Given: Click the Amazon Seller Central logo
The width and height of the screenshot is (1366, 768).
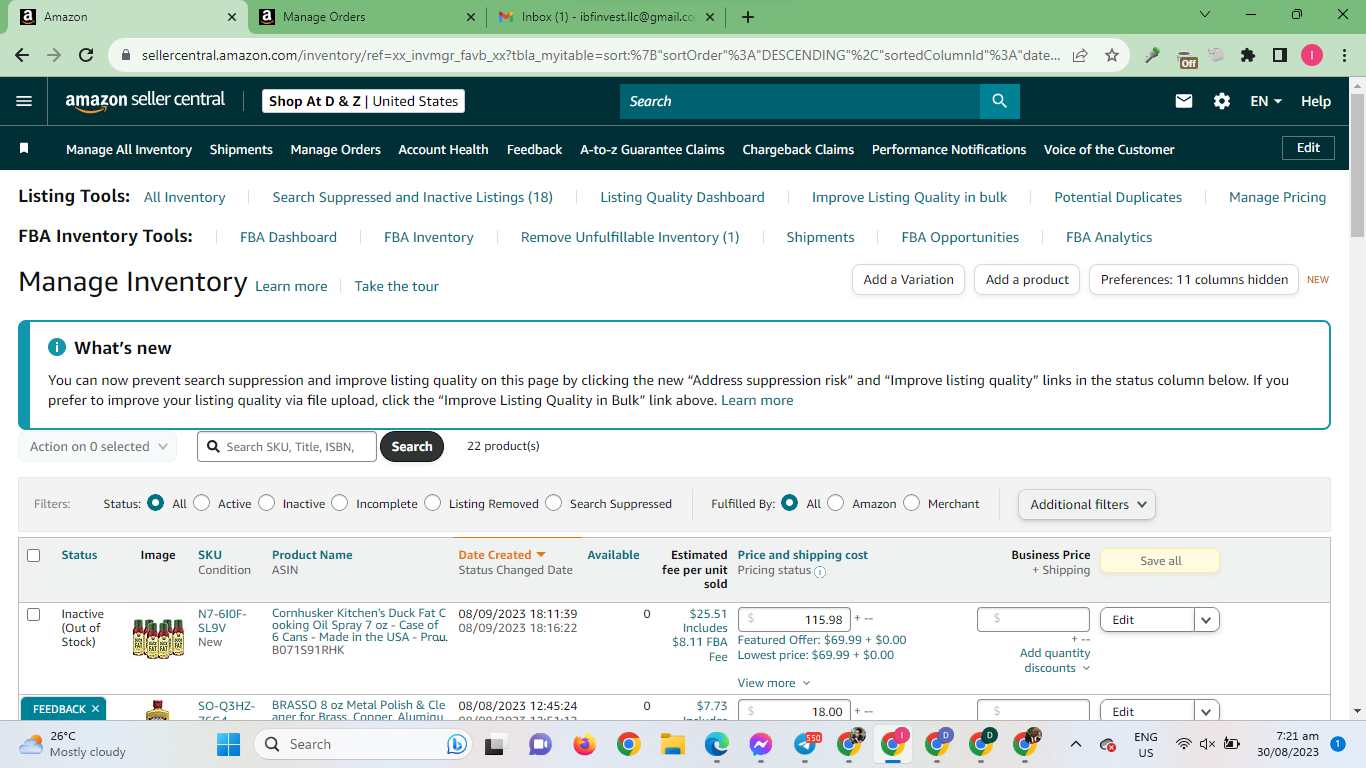Looking at the screenshot, I should click(145, 101).
